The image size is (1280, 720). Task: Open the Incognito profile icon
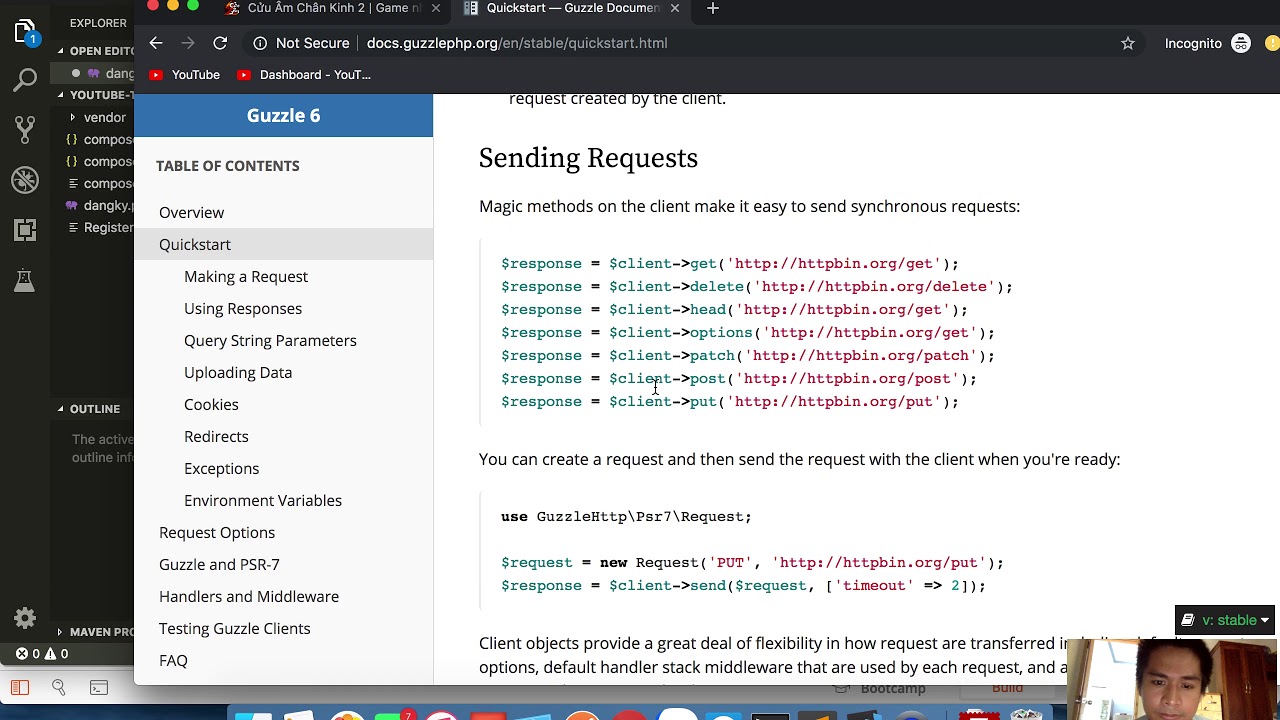(x=1241, y=43)
